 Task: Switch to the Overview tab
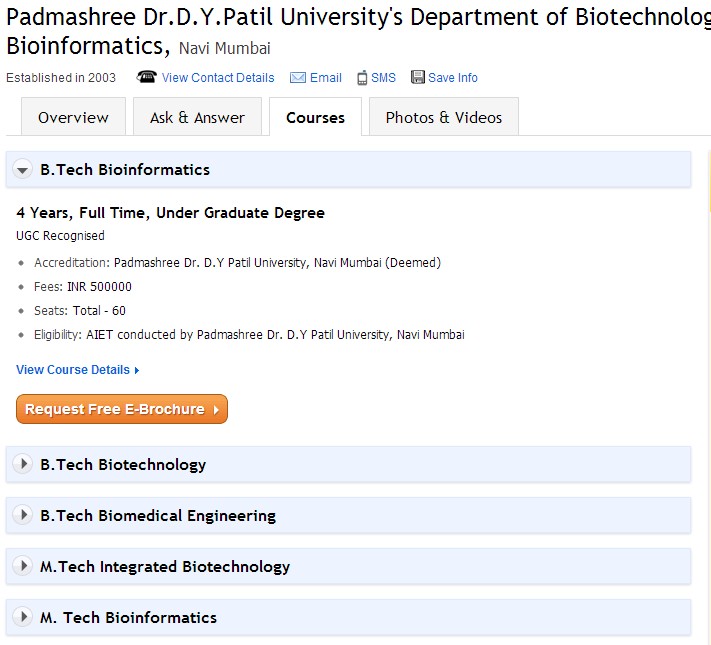click(x=73, y=117)
